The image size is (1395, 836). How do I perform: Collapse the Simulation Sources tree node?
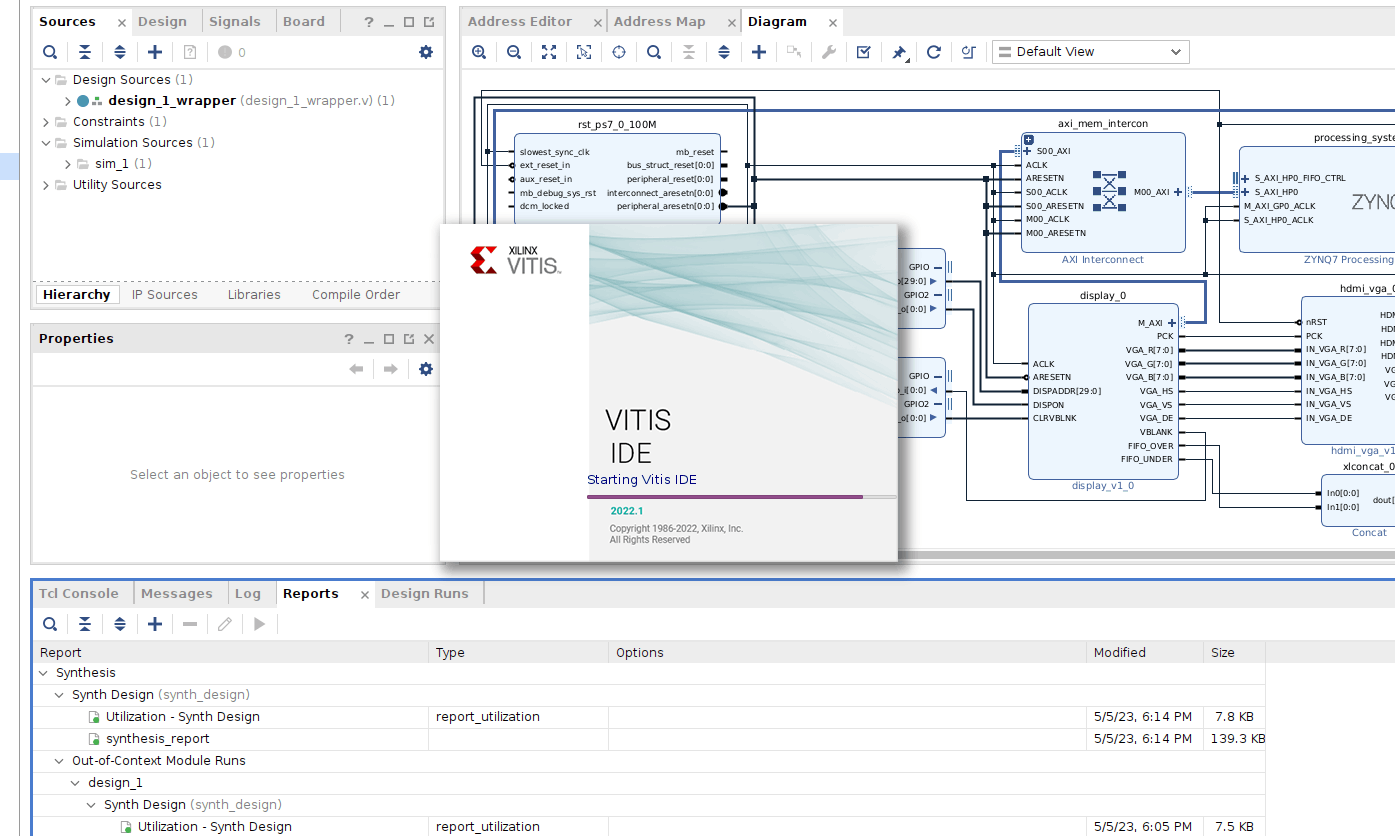45,143
